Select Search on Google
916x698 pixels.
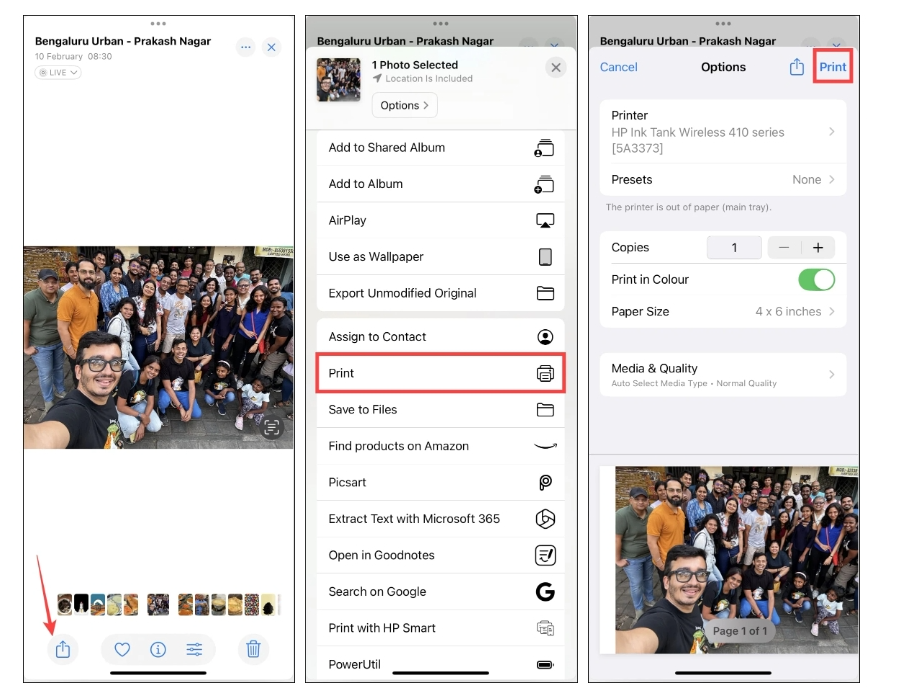(x=440, y=592)
